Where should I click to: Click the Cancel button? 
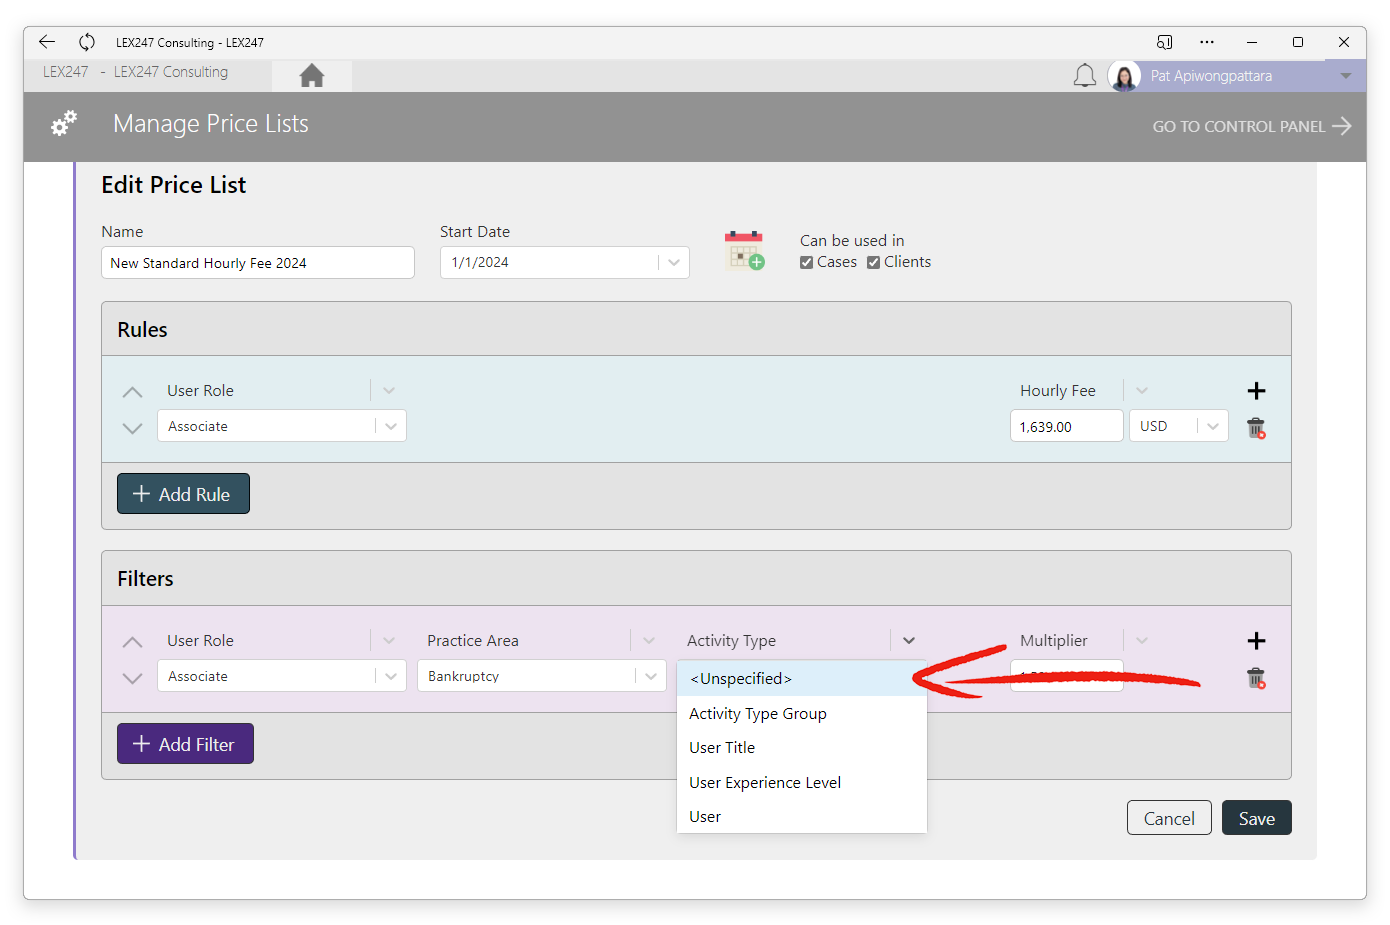[1169, 818]
